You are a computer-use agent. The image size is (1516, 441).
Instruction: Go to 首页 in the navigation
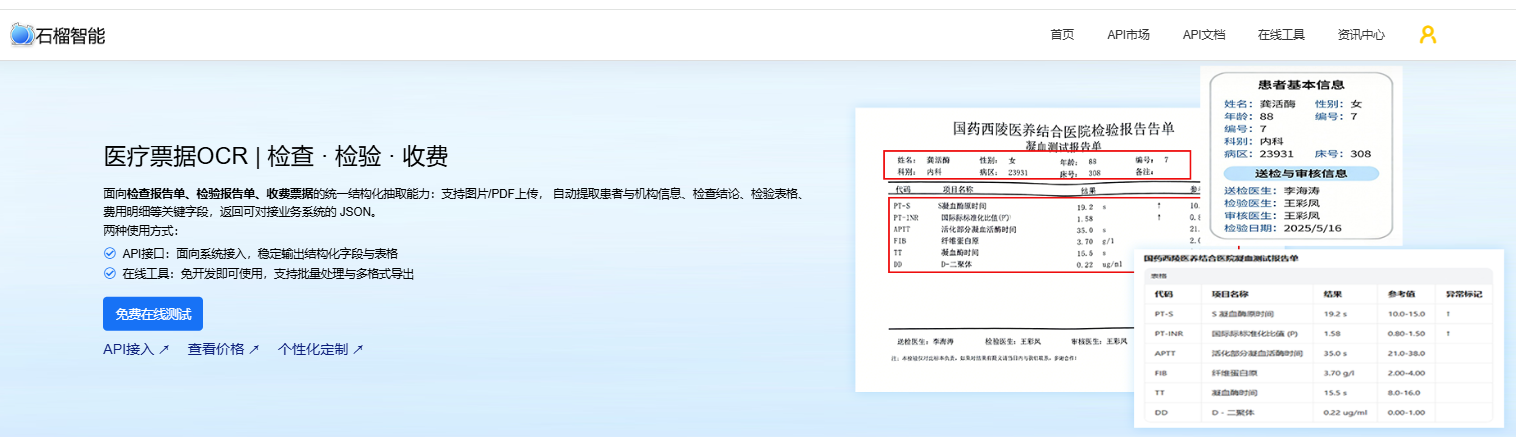pos(1062,35)
